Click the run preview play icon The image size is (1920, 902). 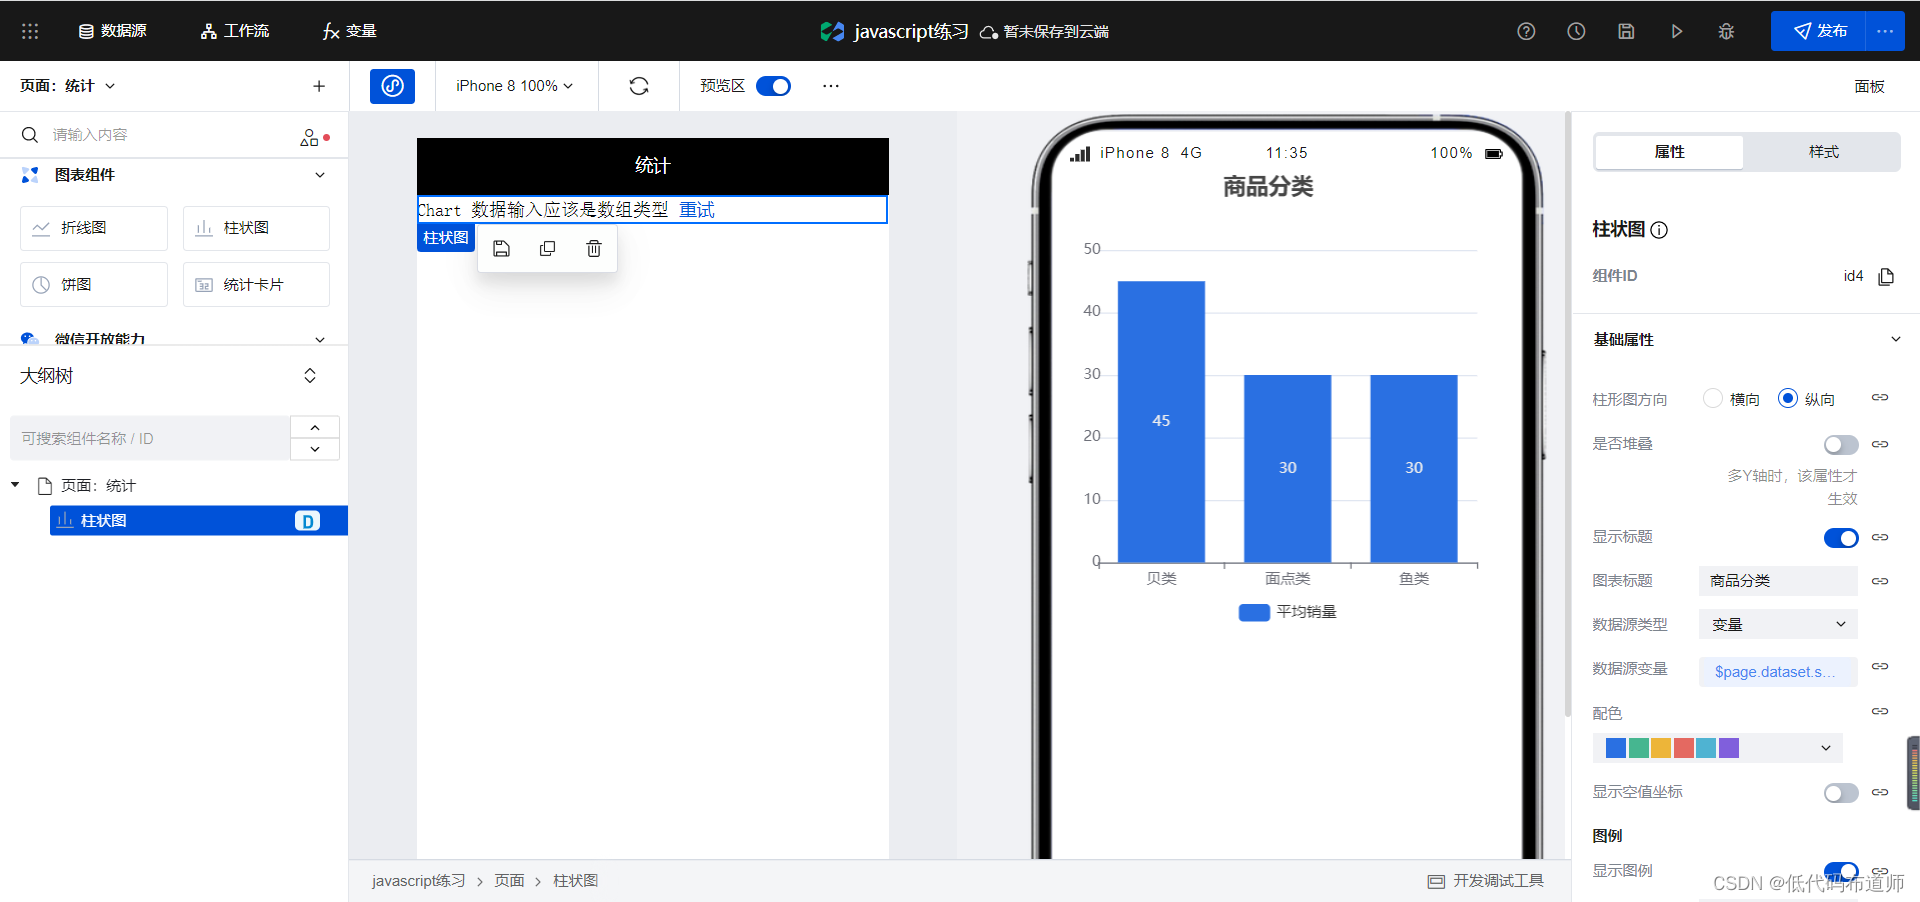(1676, 31)
